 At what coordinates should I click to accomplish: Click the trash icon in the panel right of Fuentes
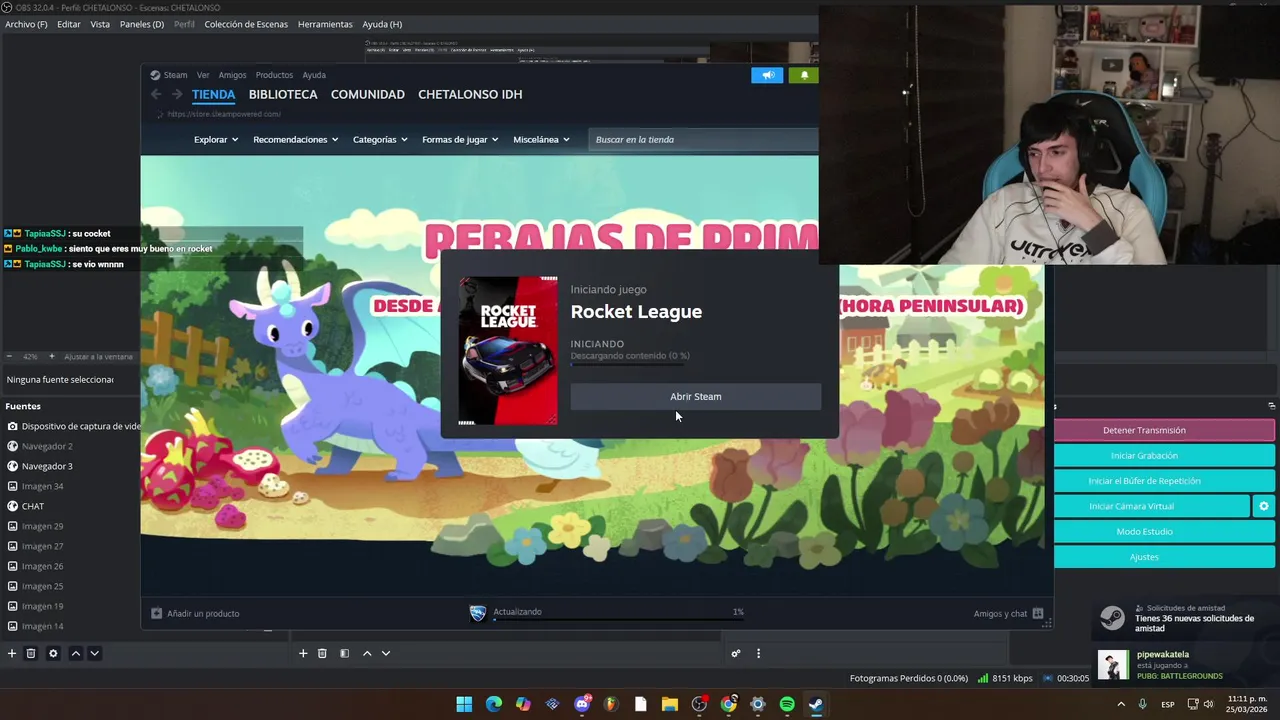322,653
